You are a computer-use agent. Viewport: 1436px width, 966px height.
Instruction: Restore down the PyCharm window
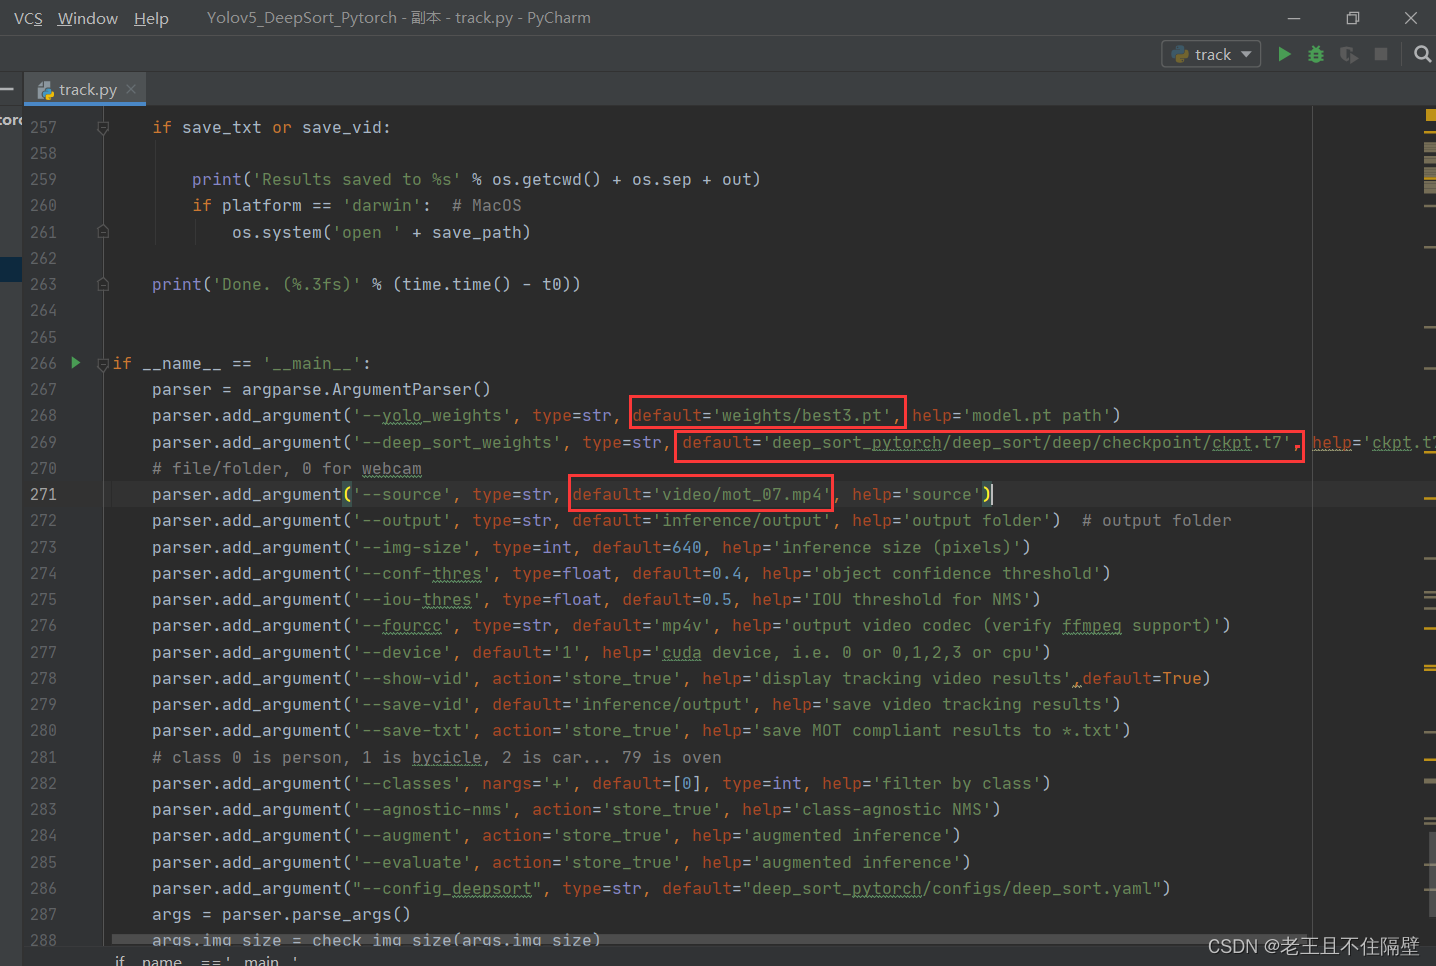(1352, 18)
